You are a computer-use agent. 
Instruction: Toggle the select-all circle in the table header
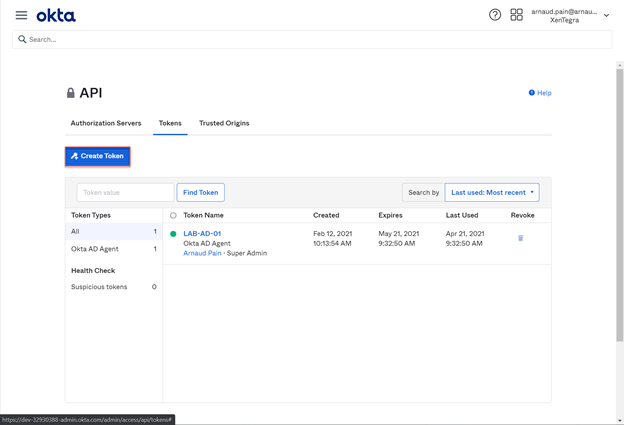[x=173, y=215]
